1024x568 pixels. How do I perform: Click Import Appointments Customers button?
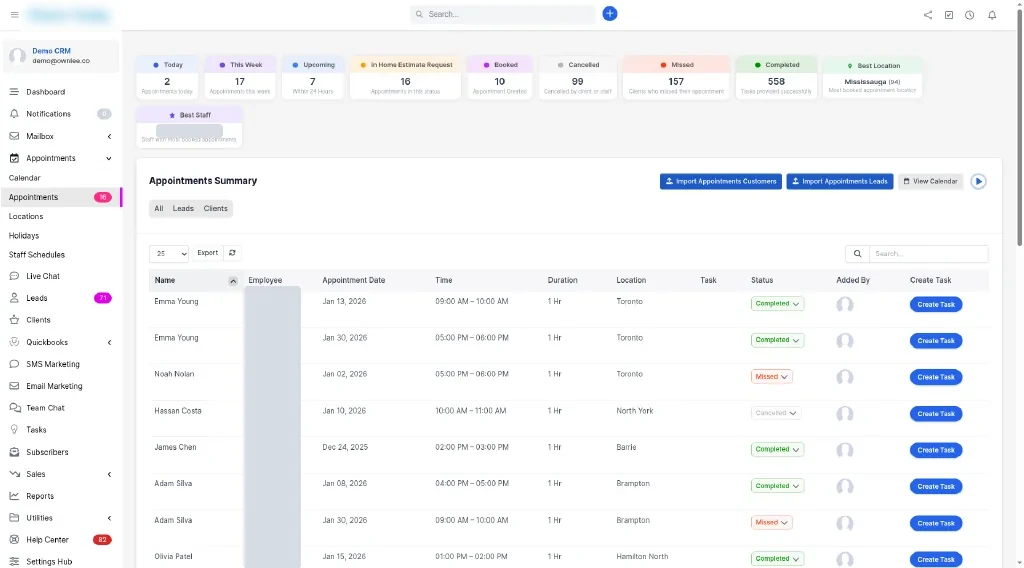(720, 181)
